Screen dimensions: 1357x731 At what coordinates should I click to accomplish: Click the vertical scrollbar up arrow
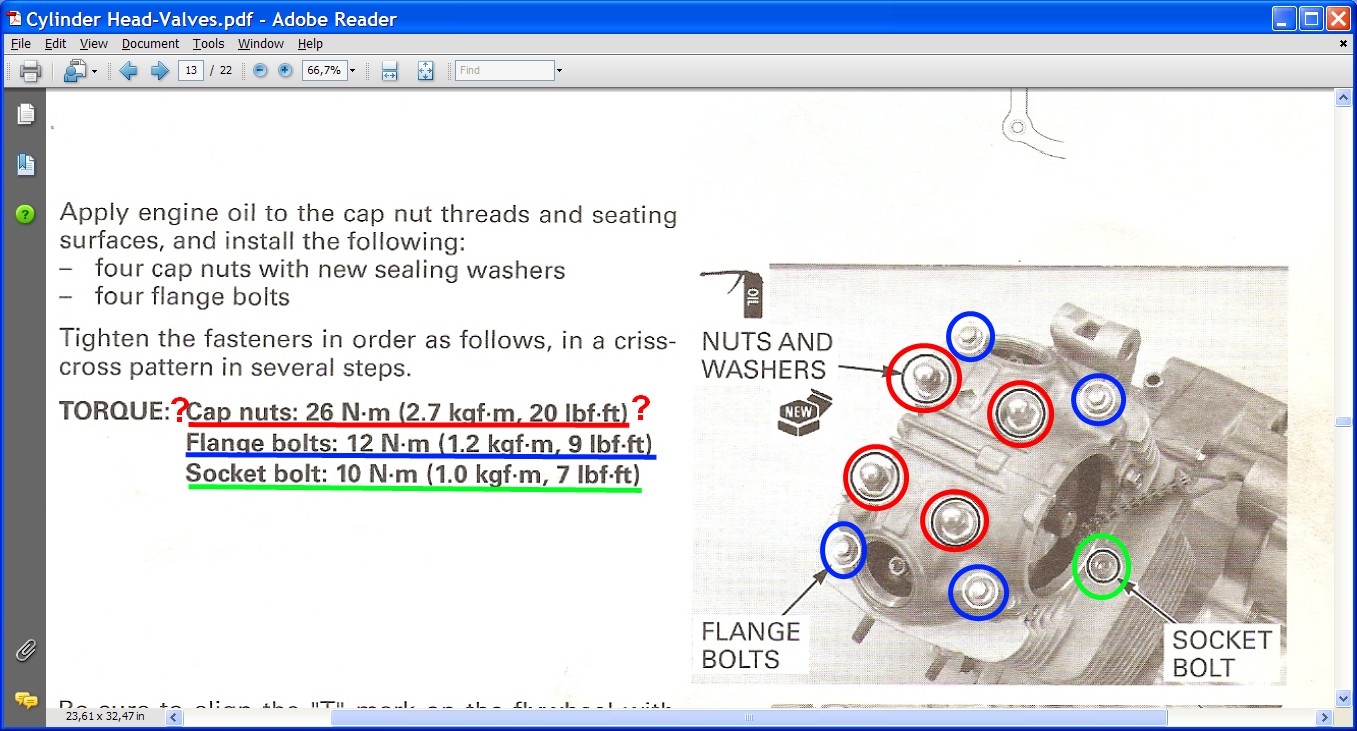click(1344, 98)
